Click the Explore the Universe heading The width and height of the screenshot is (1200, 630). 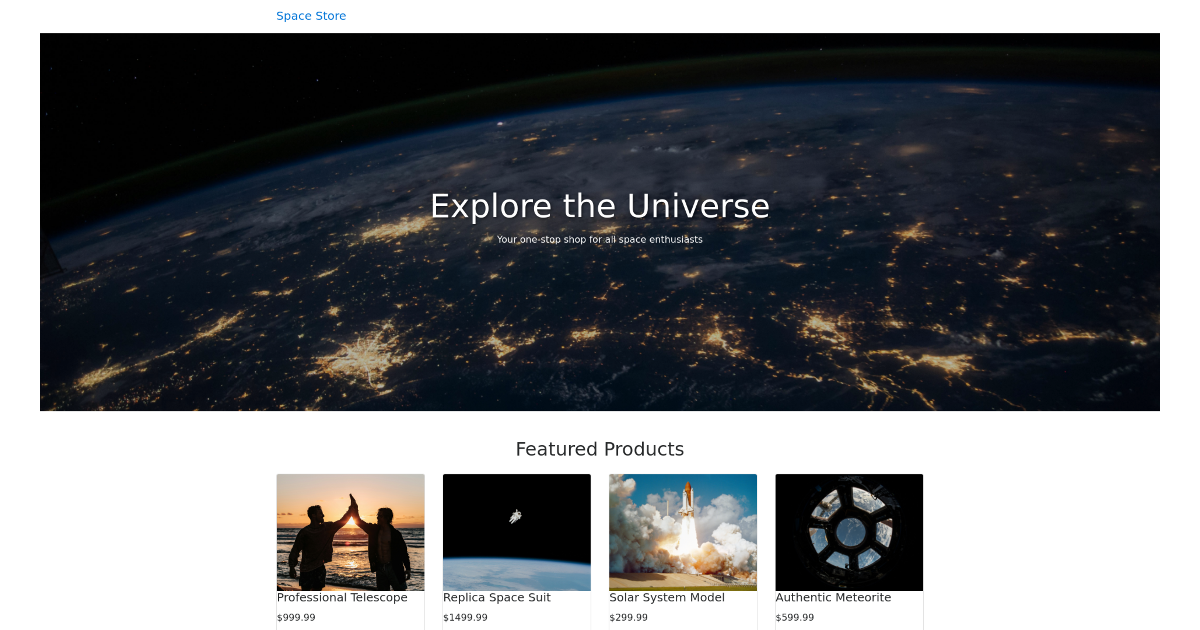coord(600,206)
